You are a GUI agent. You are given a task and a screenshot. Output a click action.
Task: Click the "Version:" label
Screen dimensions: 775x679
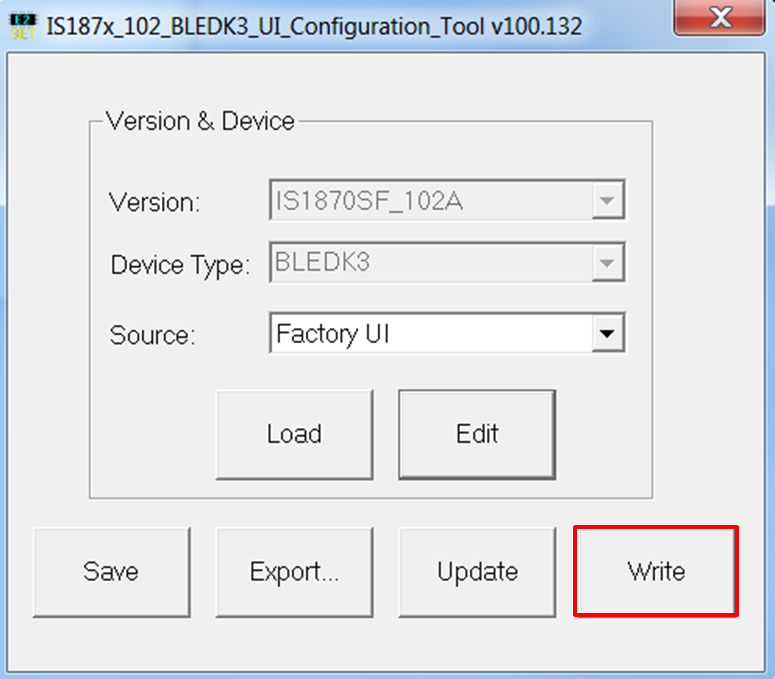pos(155,203)
